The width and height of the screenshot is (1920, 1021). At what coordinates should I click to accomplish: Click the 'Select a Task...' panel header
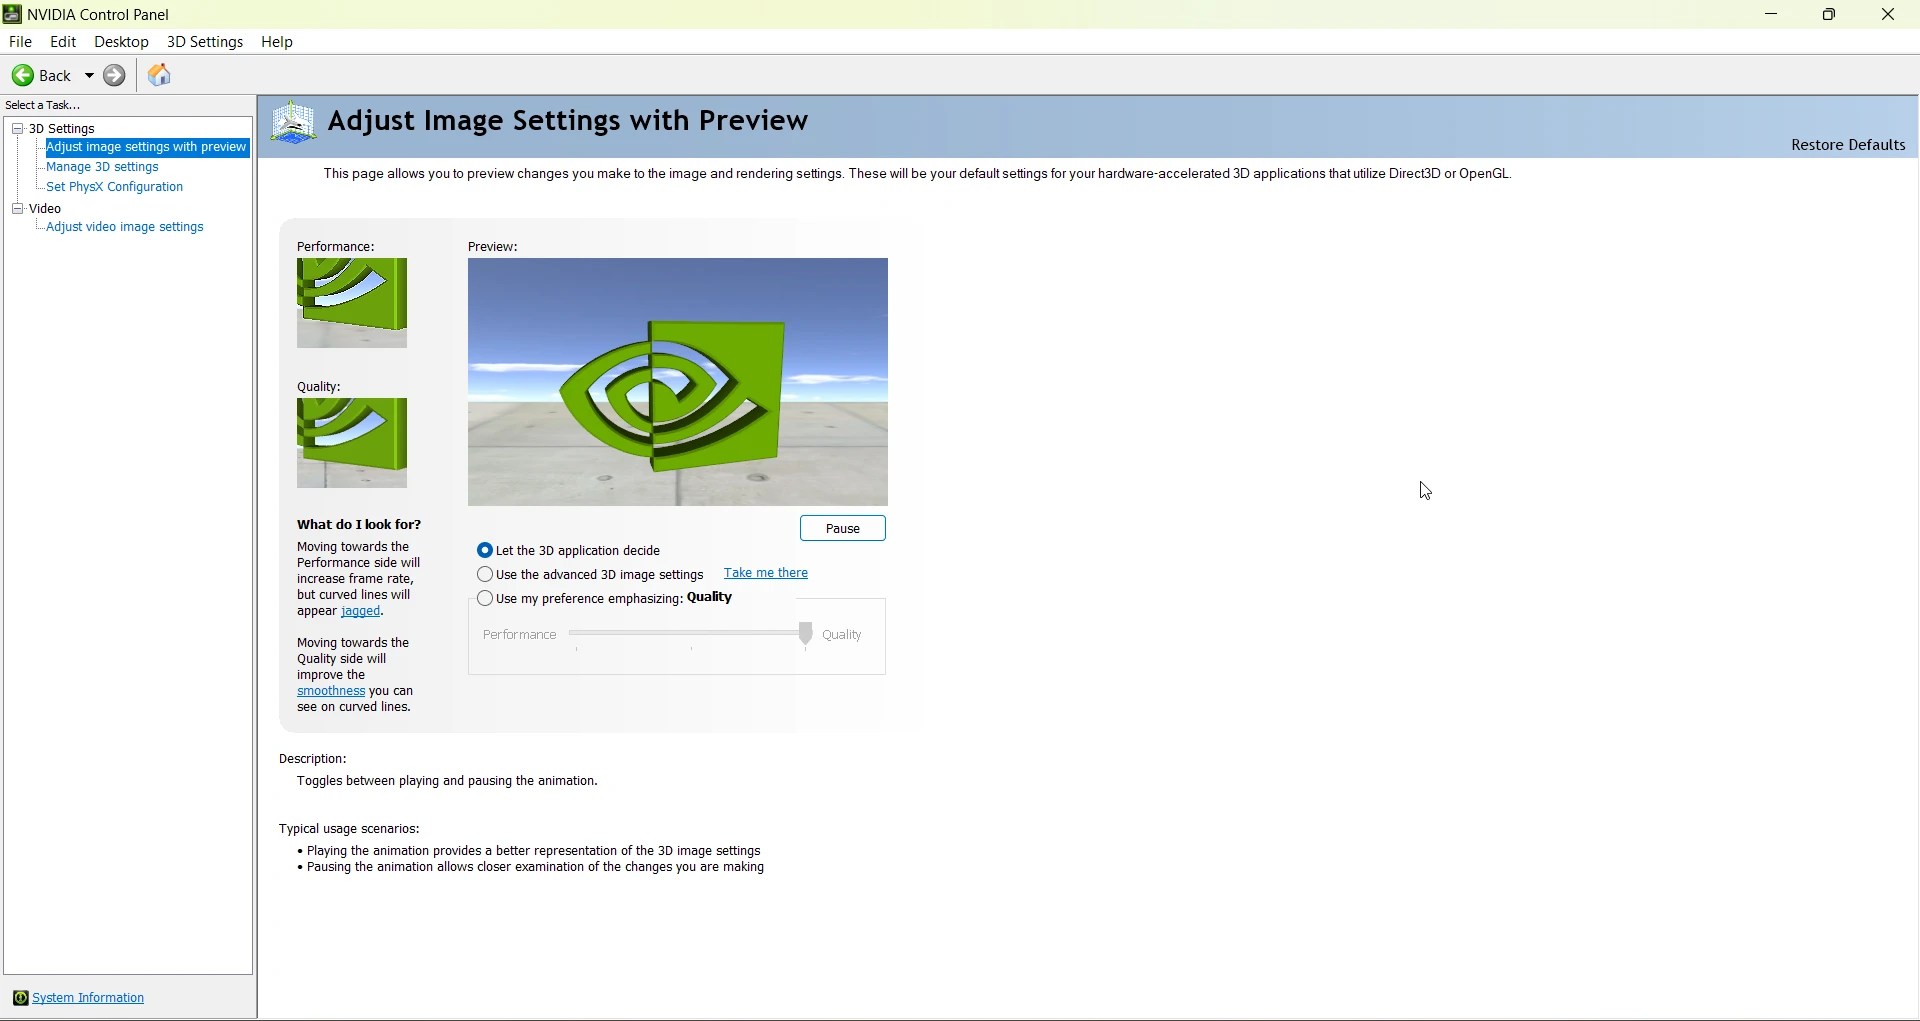[x=43, y=105]
